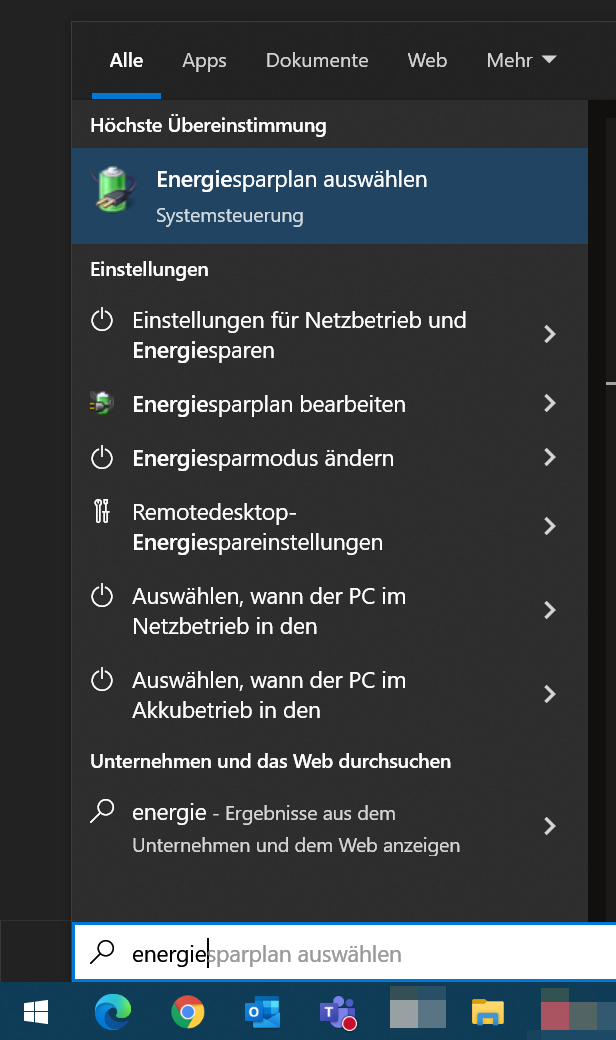This screenshot has width=616, height=1040.
Task: Click the Remotedesktop-Energiespareinstellungen tools icon
Action: coord(102,513)
